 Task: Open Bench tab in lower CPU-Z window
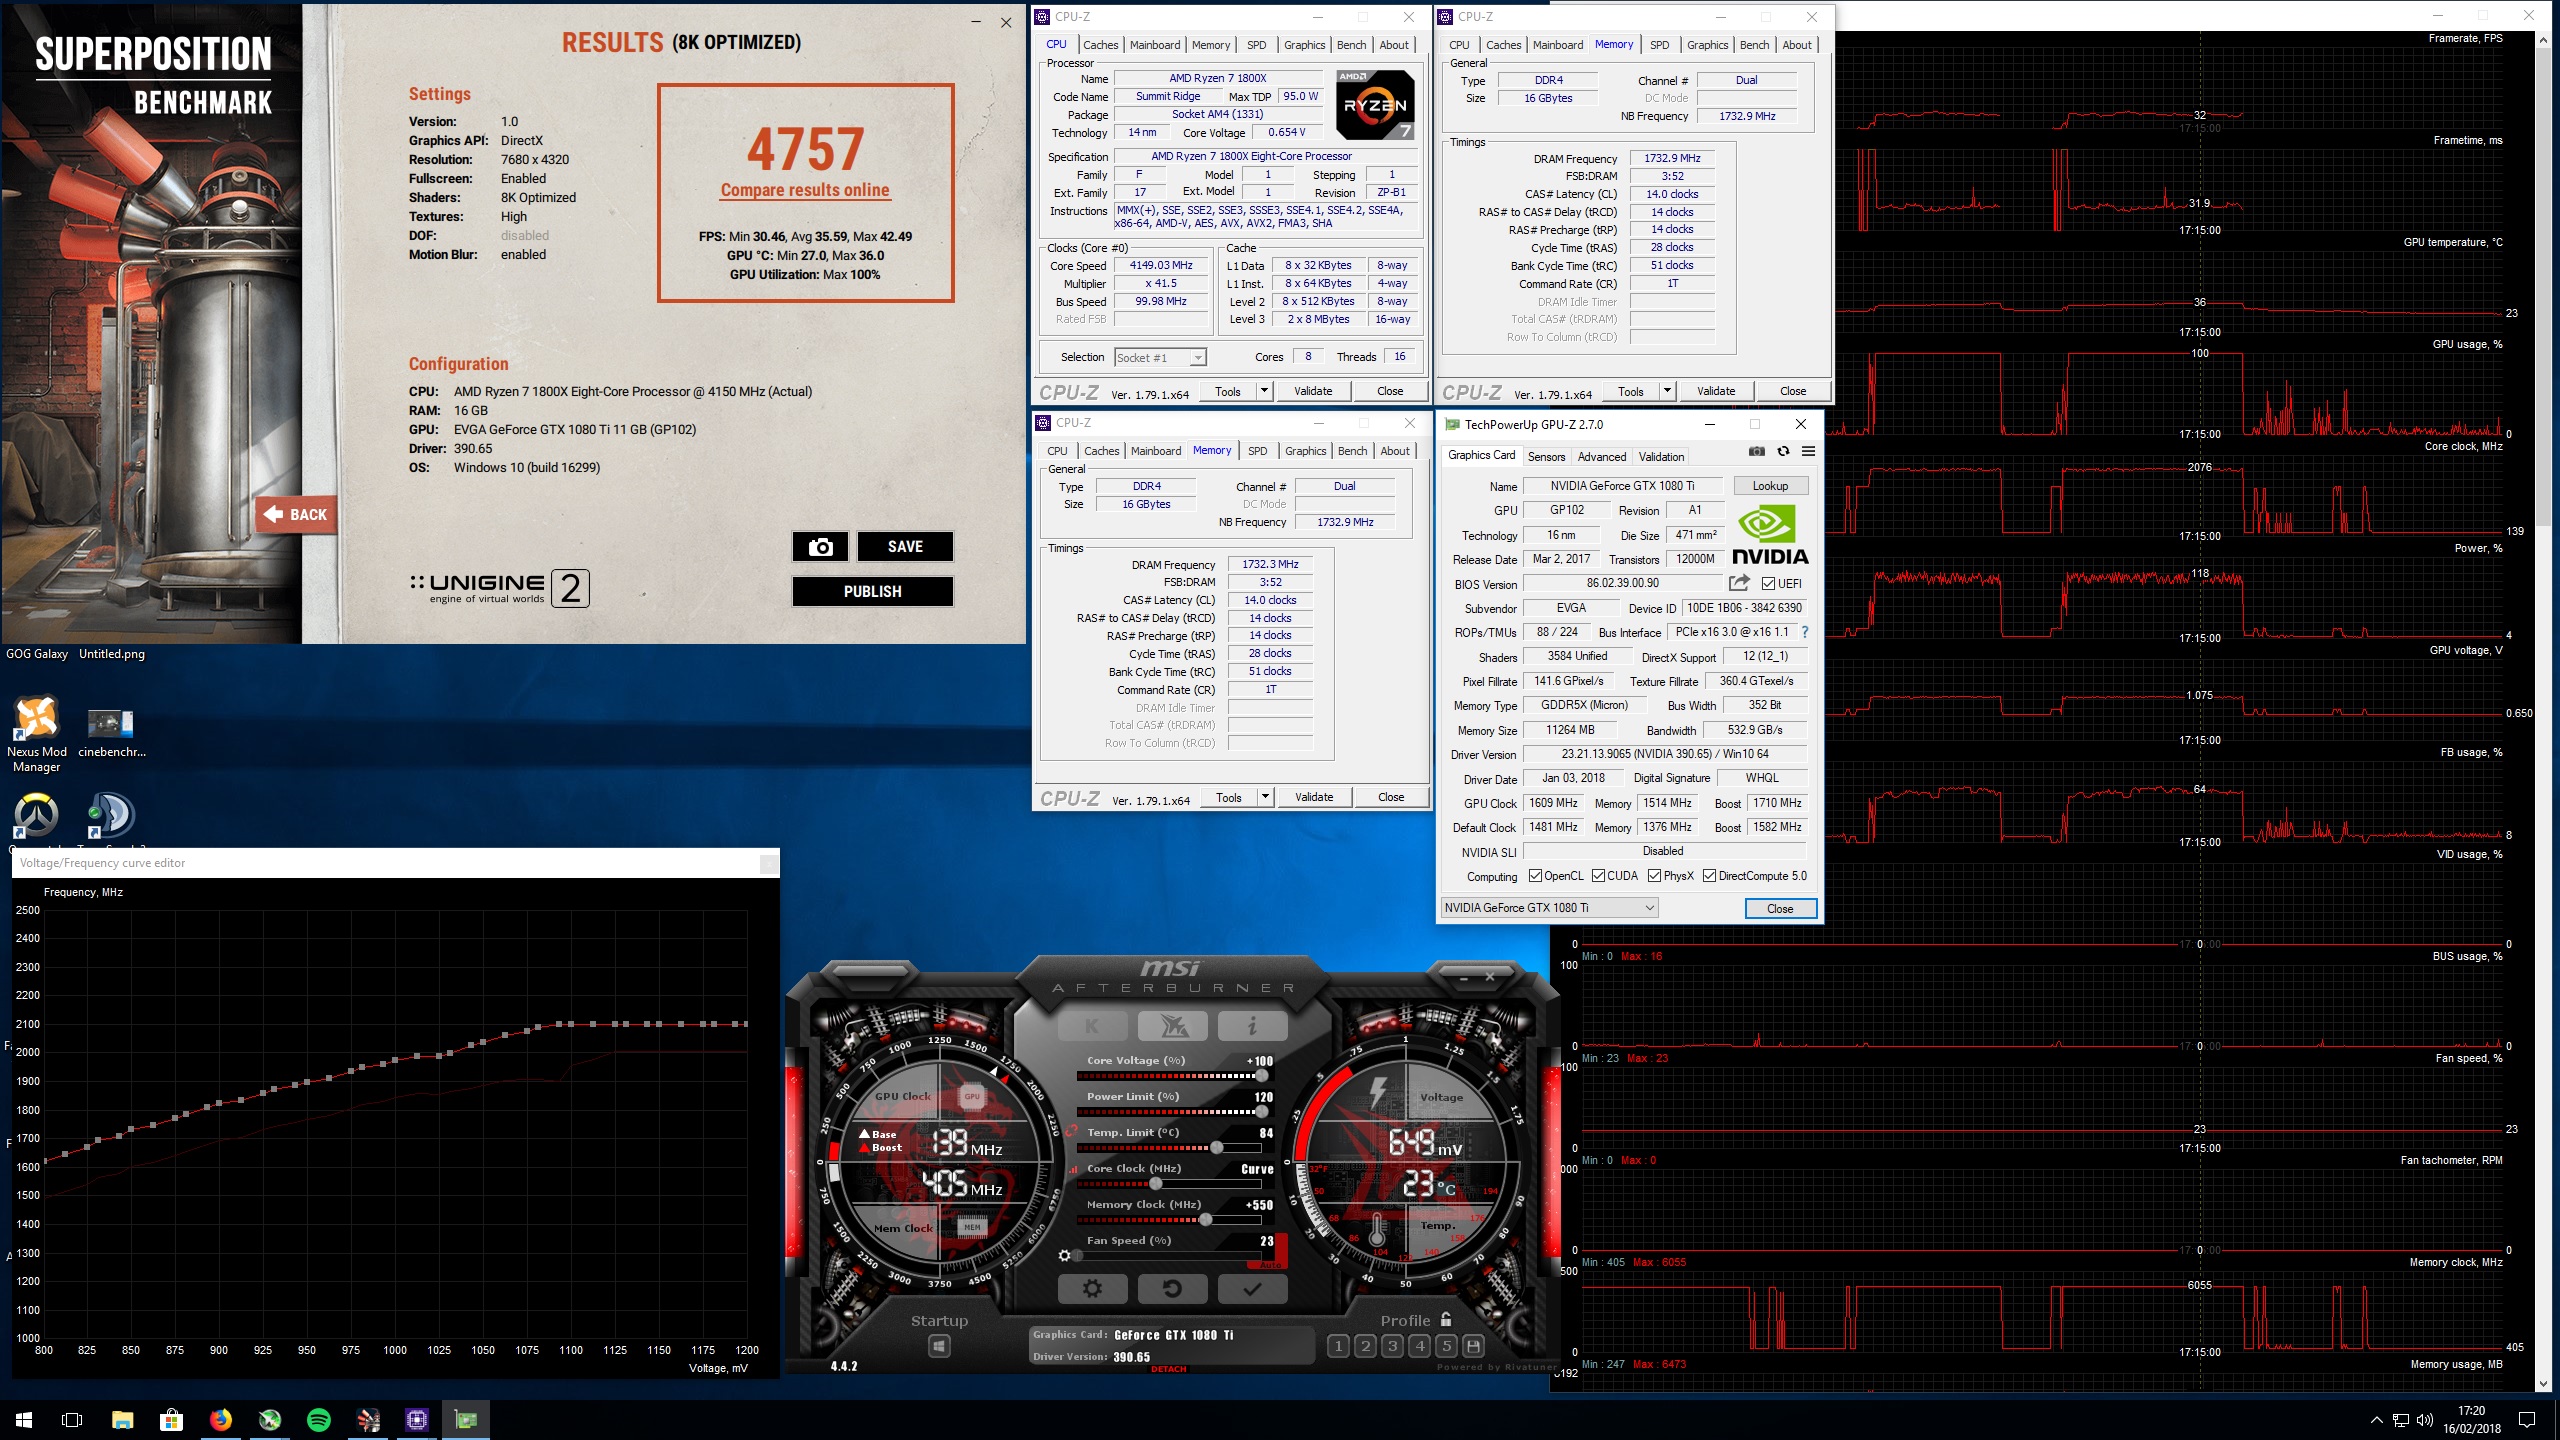[x=1352, y=451]
